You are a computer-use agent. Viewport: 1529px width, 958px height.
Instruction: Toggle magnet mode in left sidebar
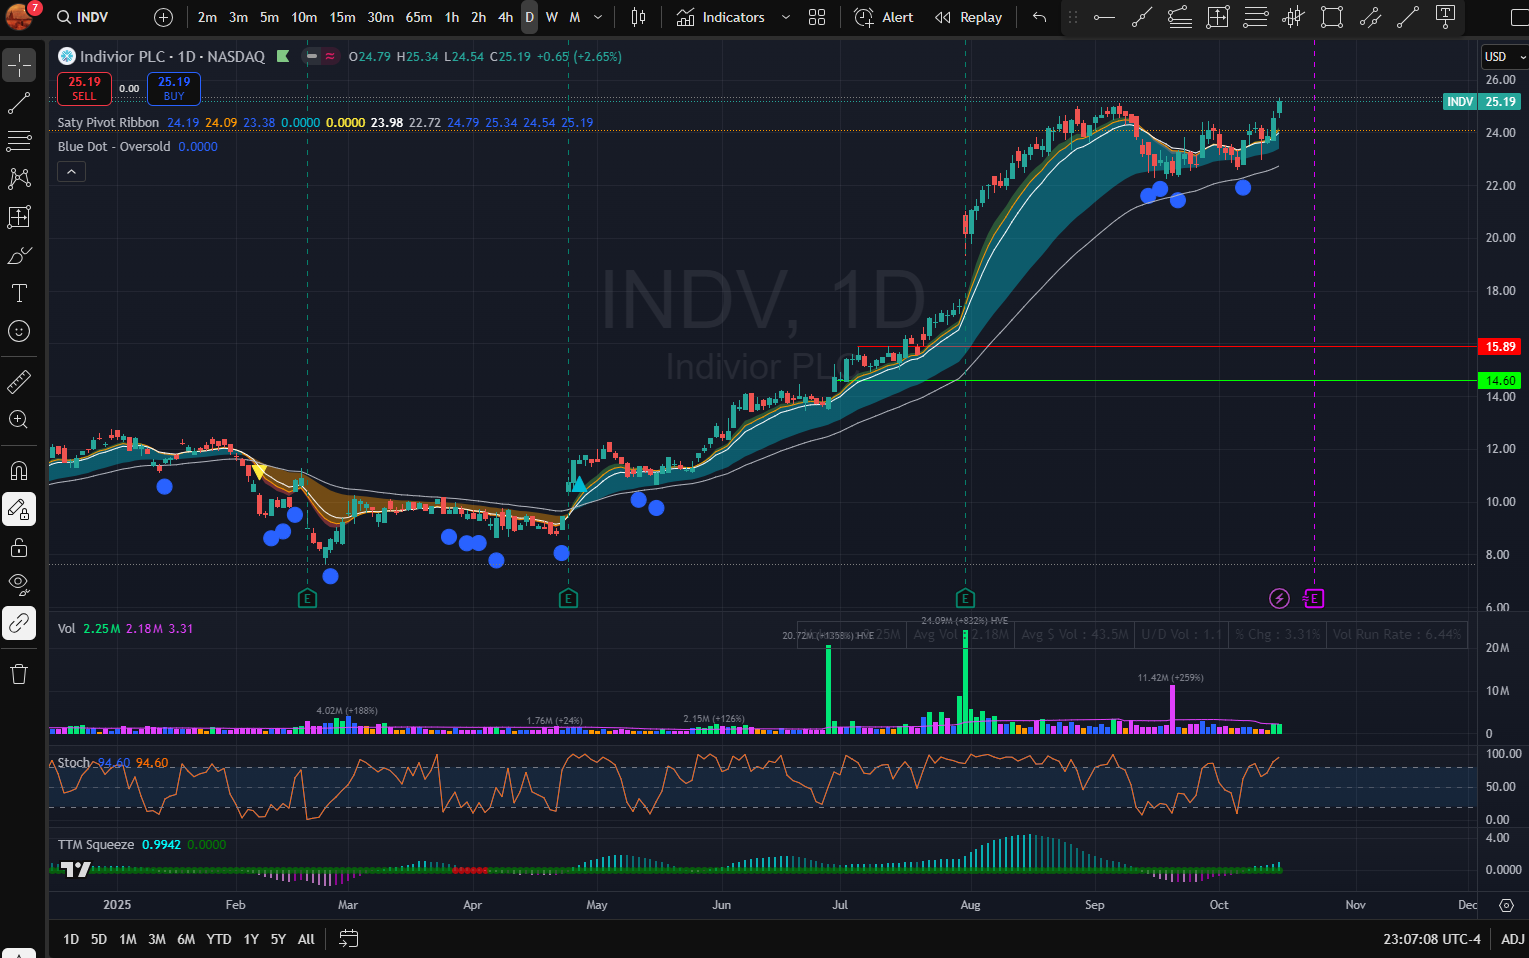19,470
